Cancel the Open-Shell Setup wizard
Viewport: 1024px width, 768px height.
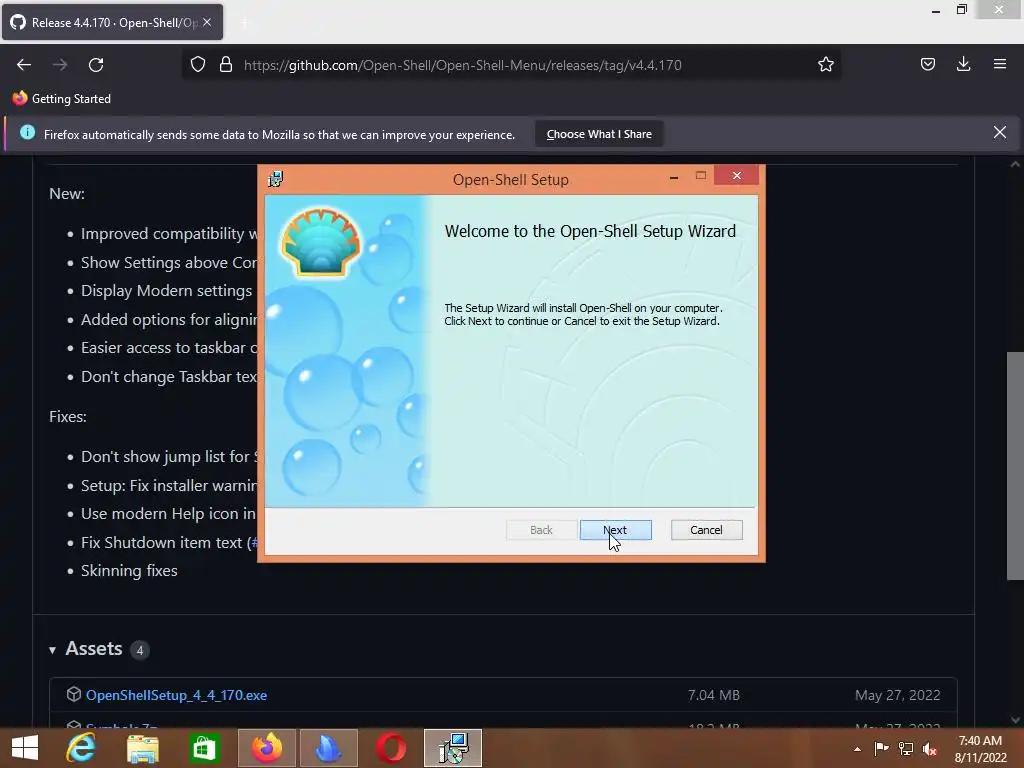point(706,530)
